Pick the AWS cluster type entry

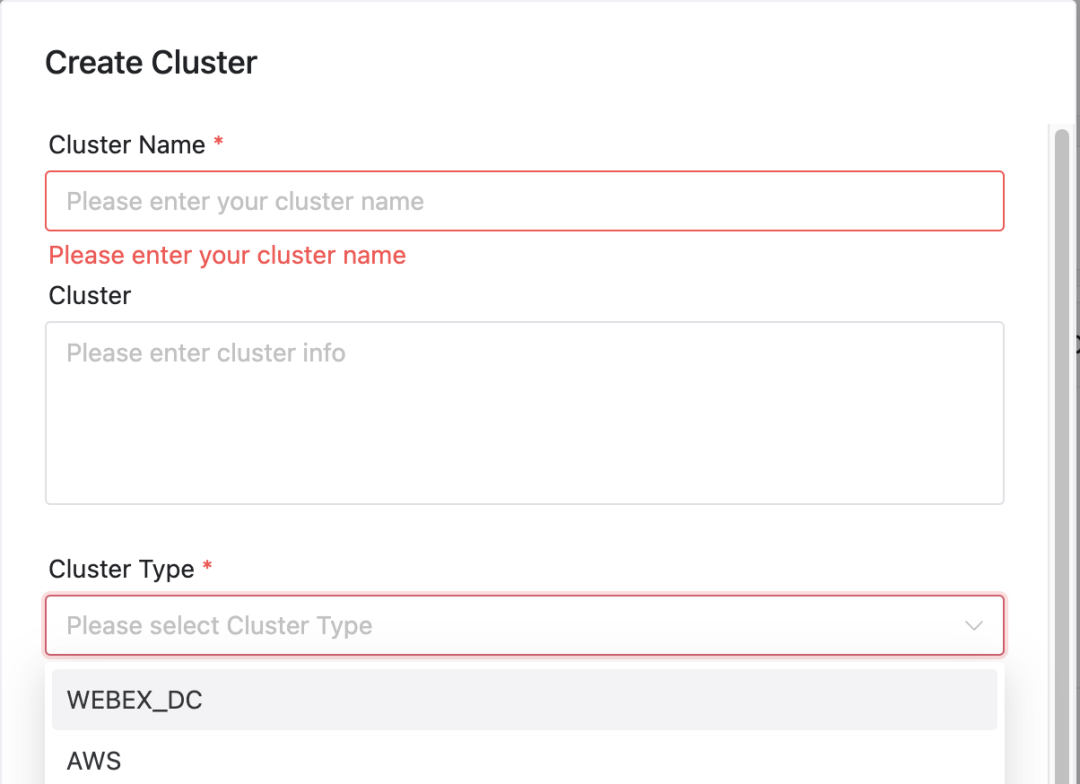(525, 761)
